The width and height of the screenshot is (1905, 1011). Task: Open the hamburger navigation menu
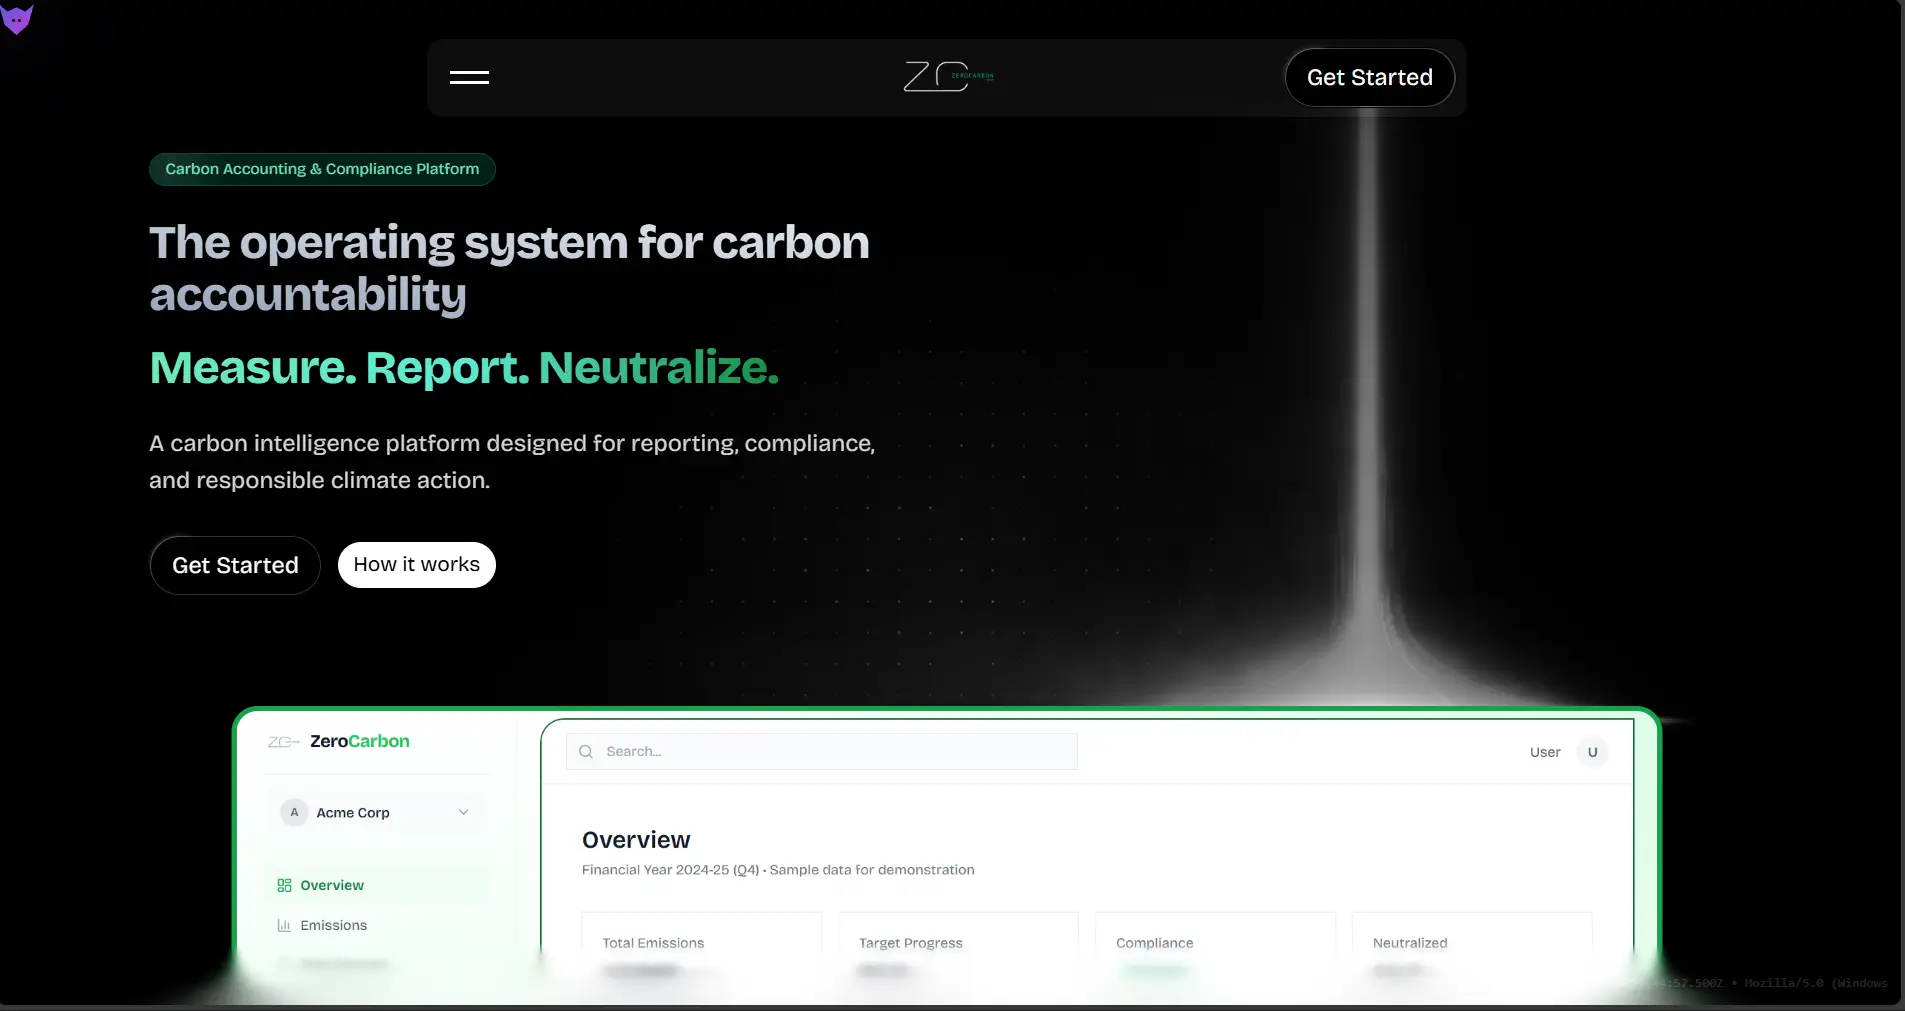(x=470, y=77)
